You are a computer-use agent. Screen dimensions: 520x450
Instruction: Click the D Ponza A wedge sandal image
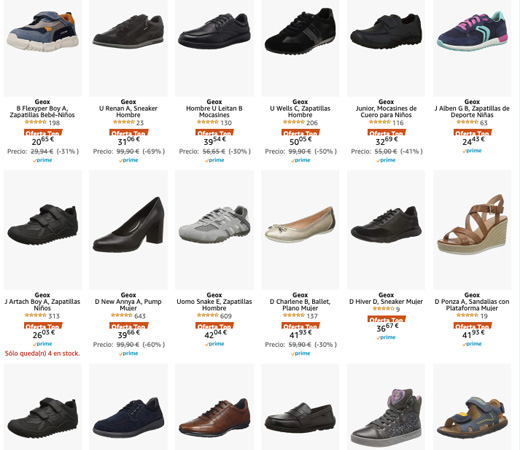pyautogui.click(x=472, y=224)
